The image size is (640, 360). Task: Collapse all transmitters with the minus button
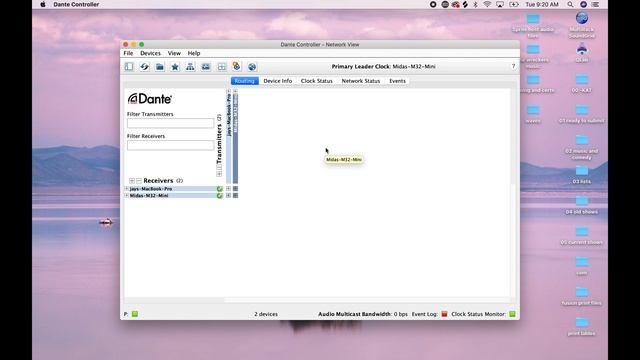[x=219, y=167]
